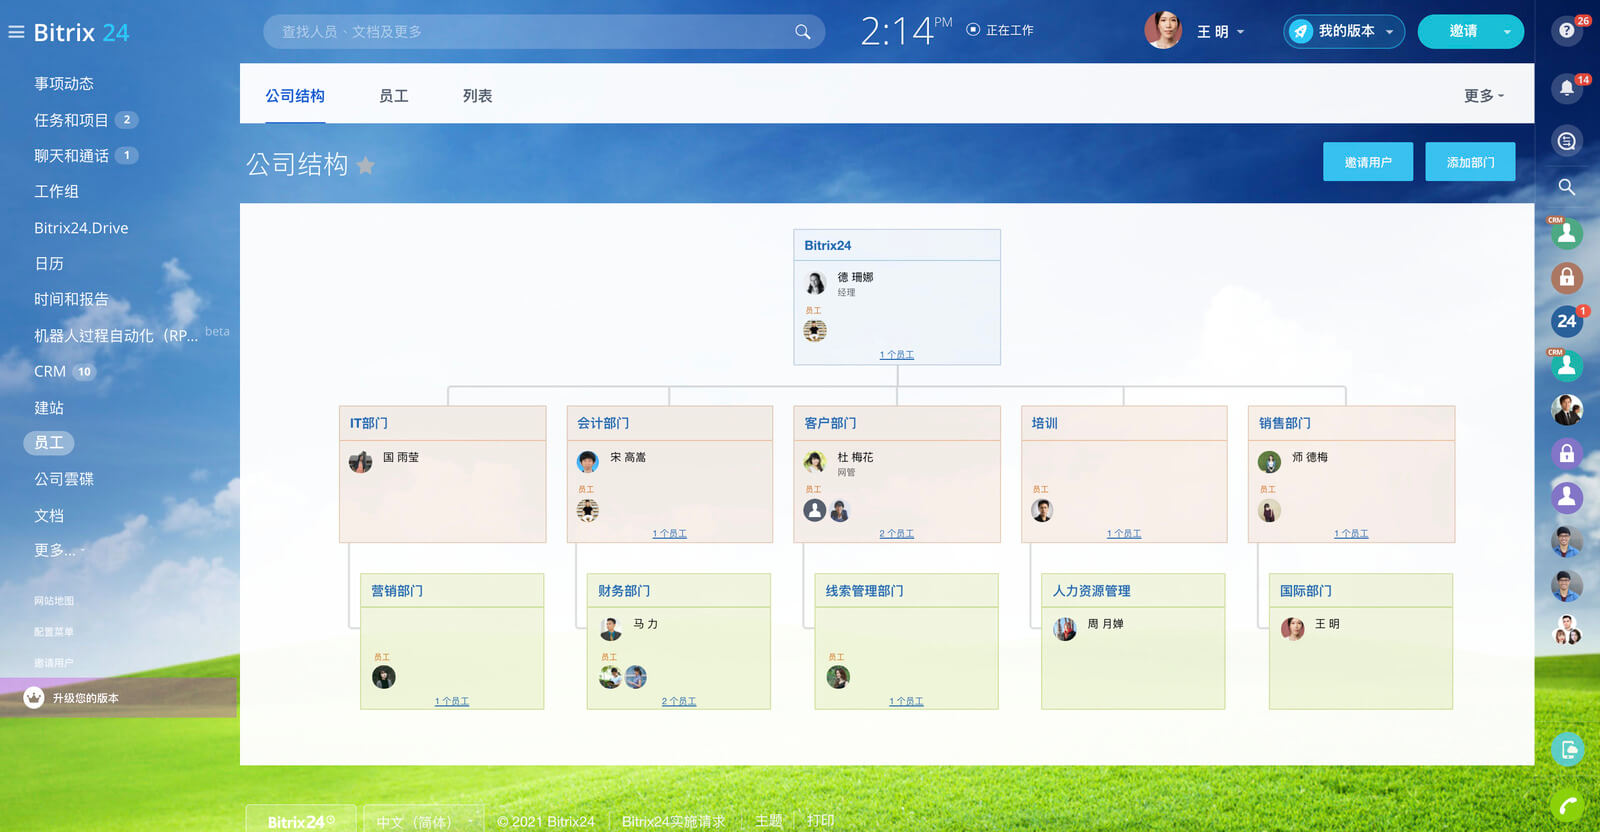The image size is (1600, 832).
Task: Click the crown icon next to 升级您的版本
Action: (34, 698)
